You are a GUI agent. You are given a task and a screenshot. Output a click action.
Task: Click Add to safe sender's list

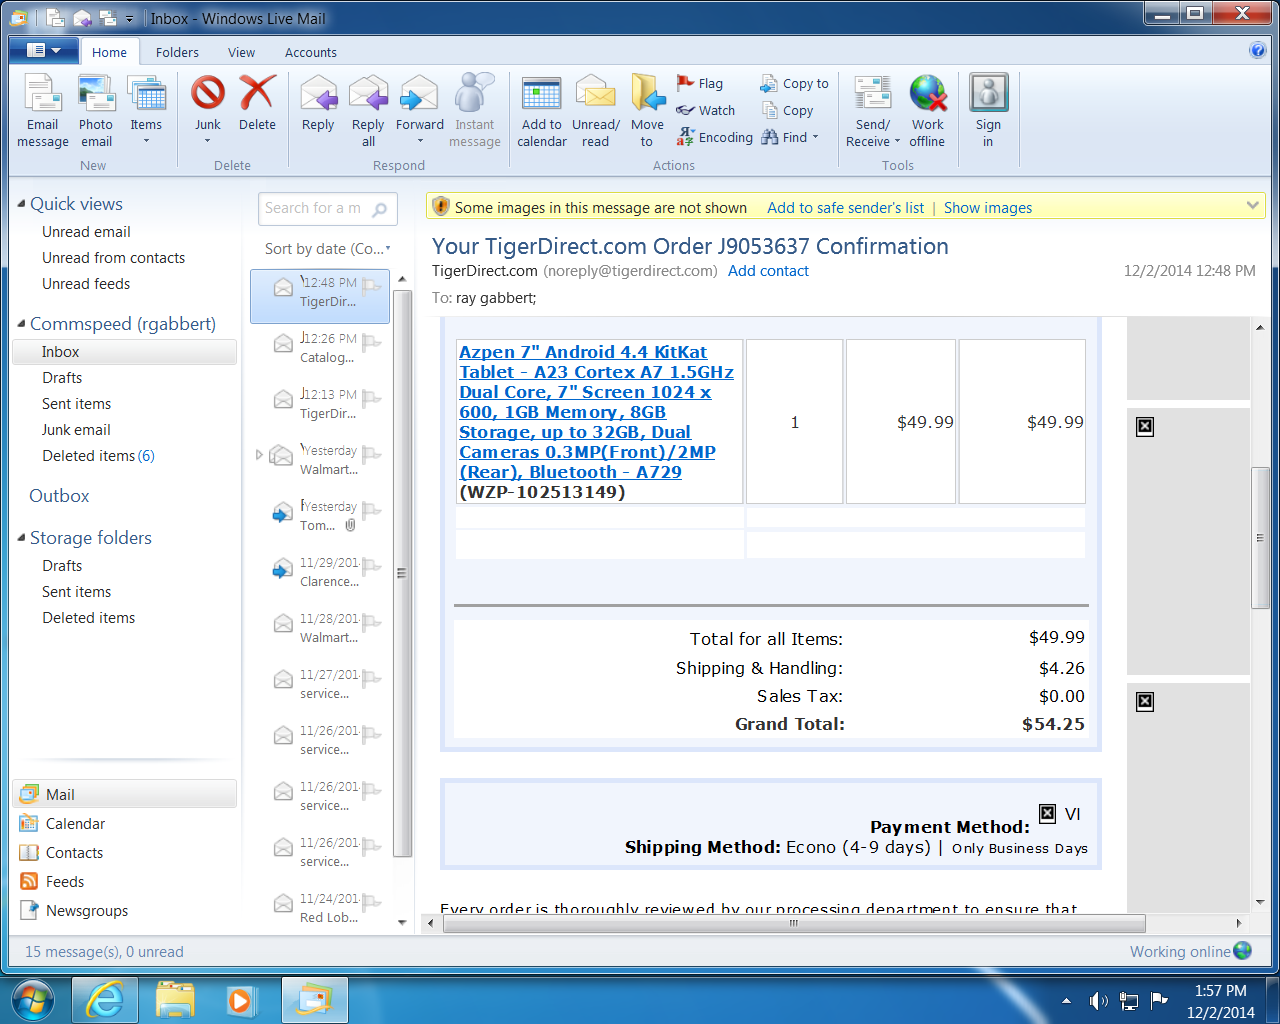coord(845,208)
